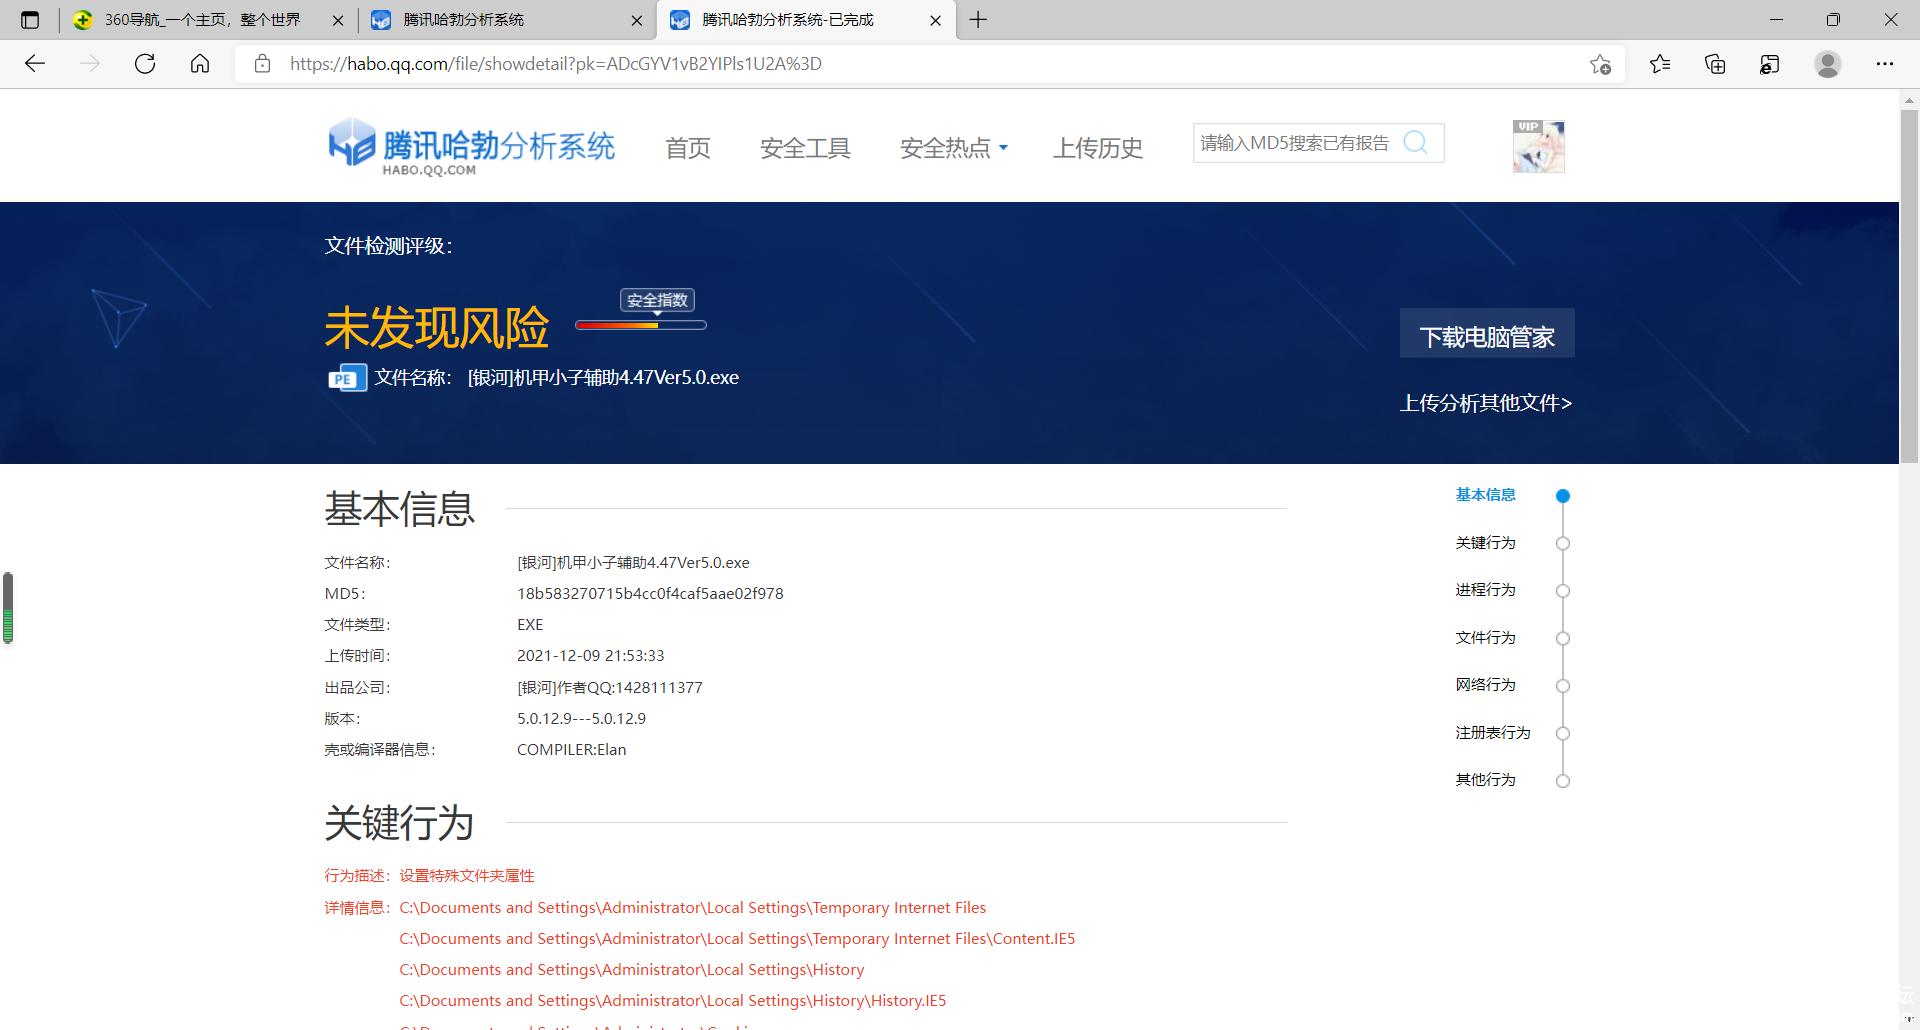Screen dimensions: 1920x1030
Task: Open the browser screenshot/share icon
Action: point(1770,64)
